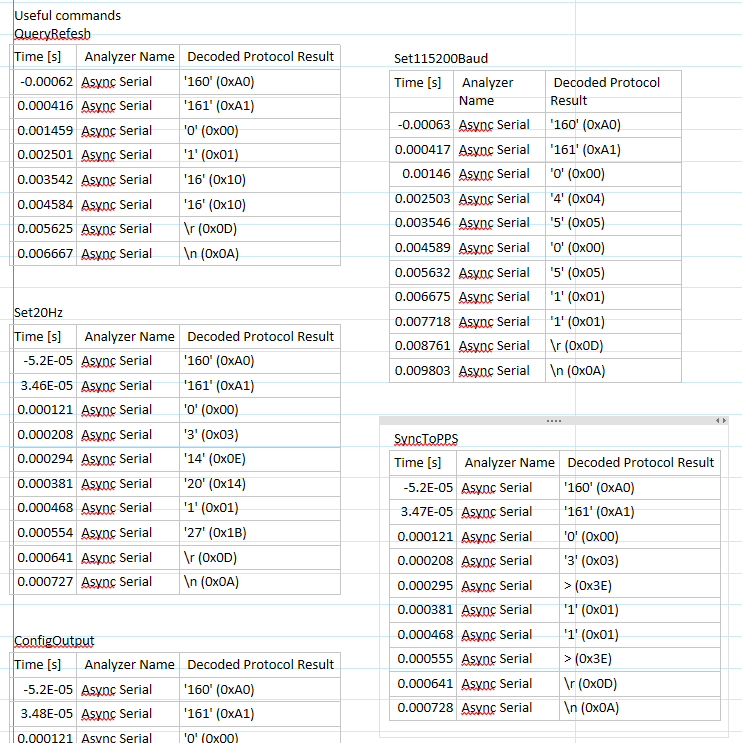Click the 0.006675 time cell
Image resolution: width=742 pixels, height=743 pixels.
tap(423, 297)
